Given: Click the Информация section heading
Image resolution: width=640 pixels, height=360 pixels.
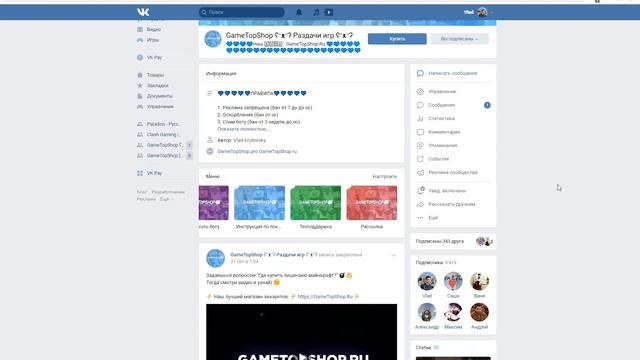Looking at the screenshot, I should [221, 73].
